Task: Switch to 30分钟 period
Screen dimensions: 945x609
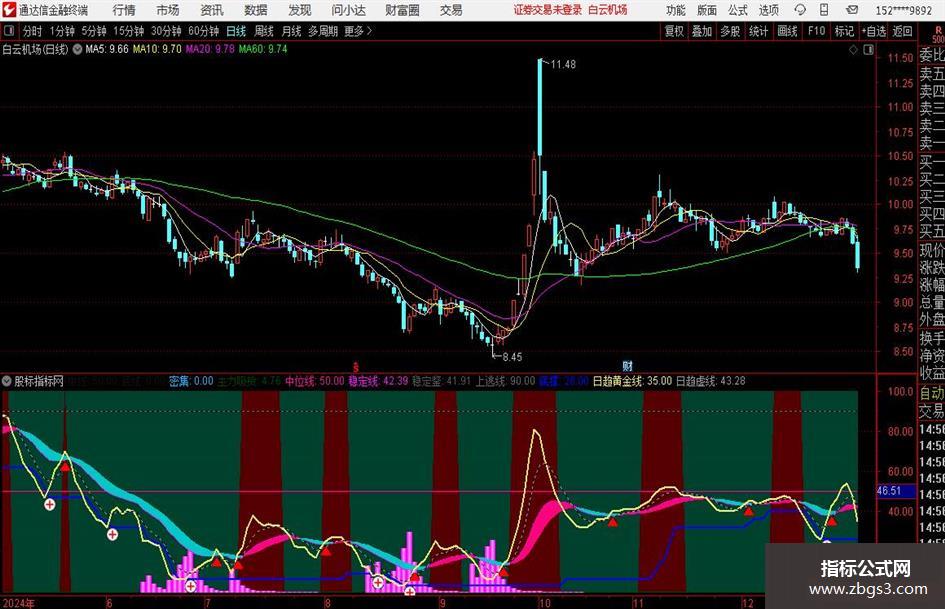Action: pyautogui.click(x=166, y=31)
